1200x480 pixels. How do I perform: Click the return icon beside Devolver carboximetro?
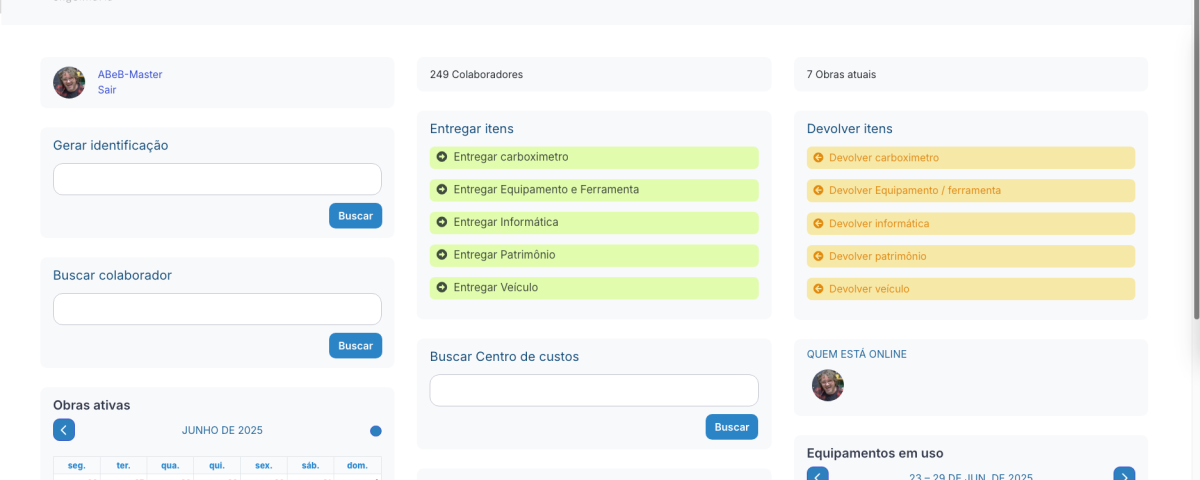click(818, 158)
